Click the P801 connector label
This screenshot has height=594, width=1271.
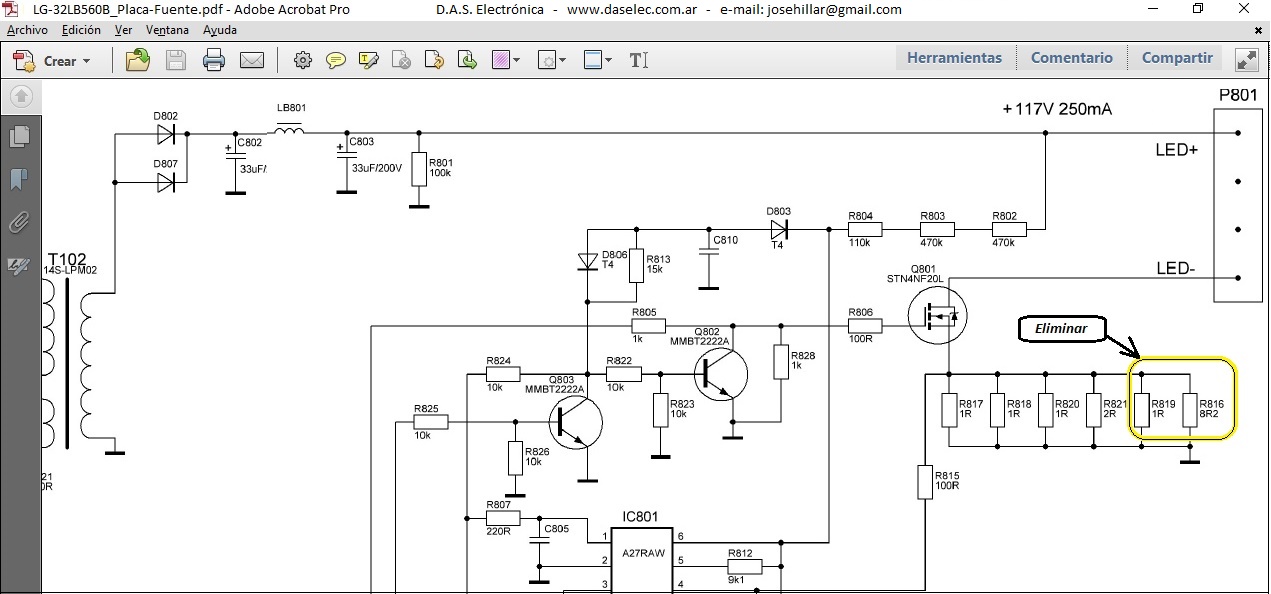[1238, 96]
